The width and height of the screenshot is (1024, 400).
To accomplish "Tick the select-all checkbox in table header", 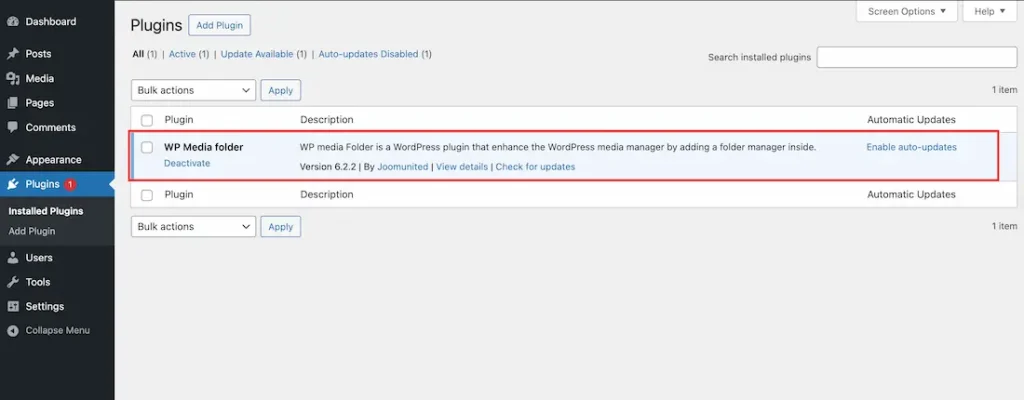I will tap(147, 120).
